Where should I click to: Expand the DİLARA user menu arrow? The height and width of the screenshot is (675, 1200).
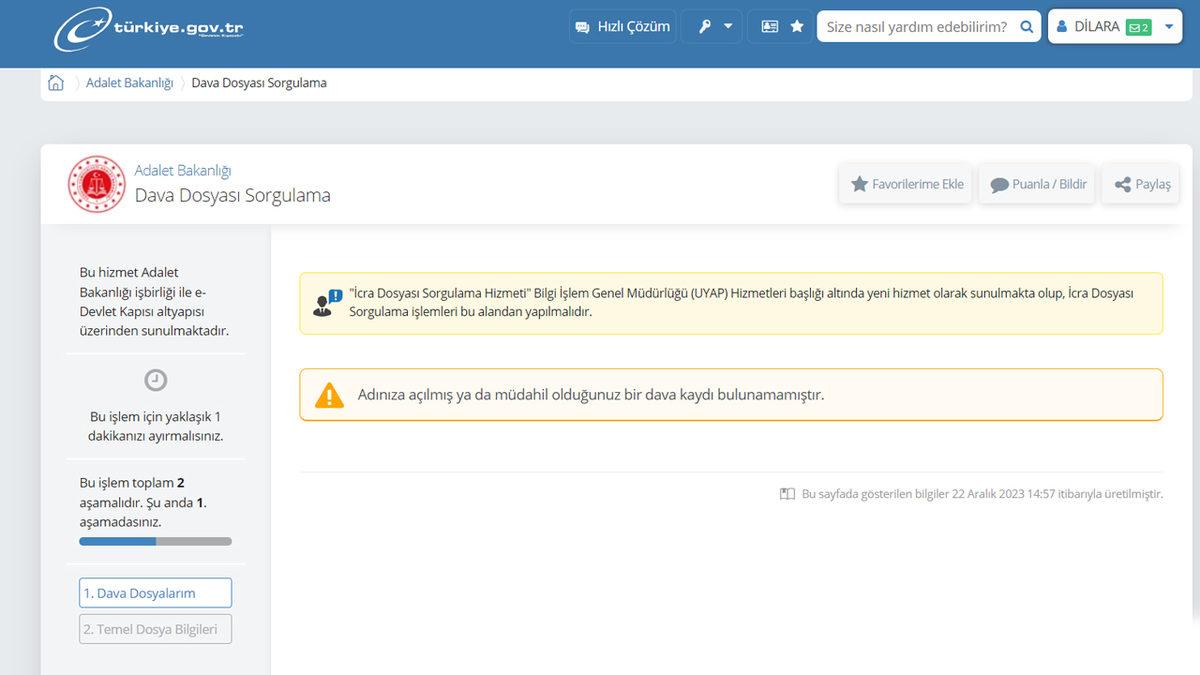[1169, 27]
